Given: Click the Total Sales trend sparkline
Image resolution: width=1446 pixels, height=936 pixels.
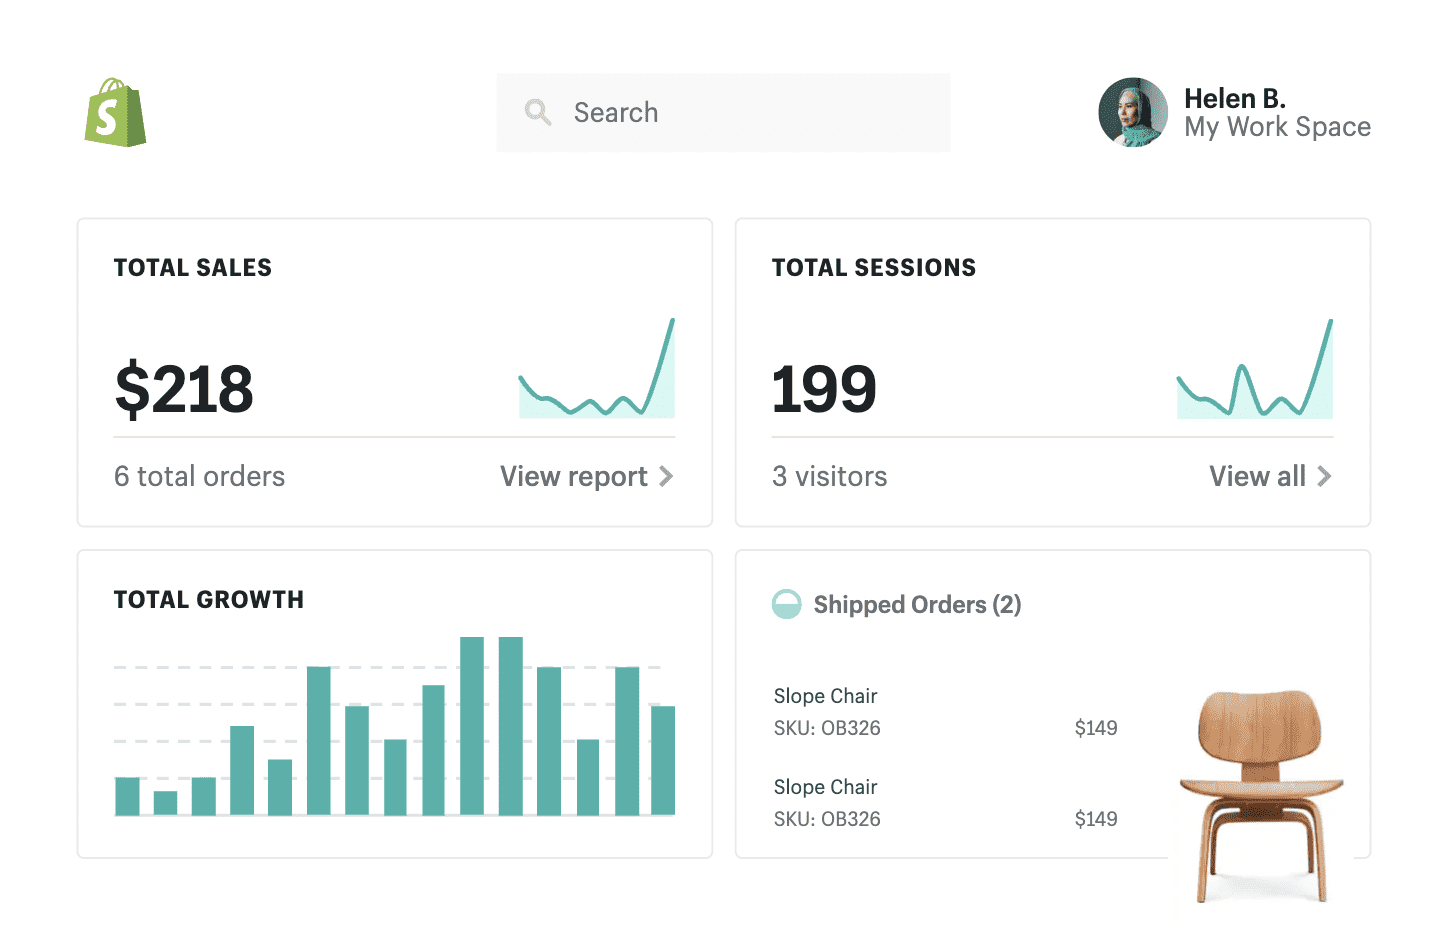Looking at the screenshot, I should [596, 380].
